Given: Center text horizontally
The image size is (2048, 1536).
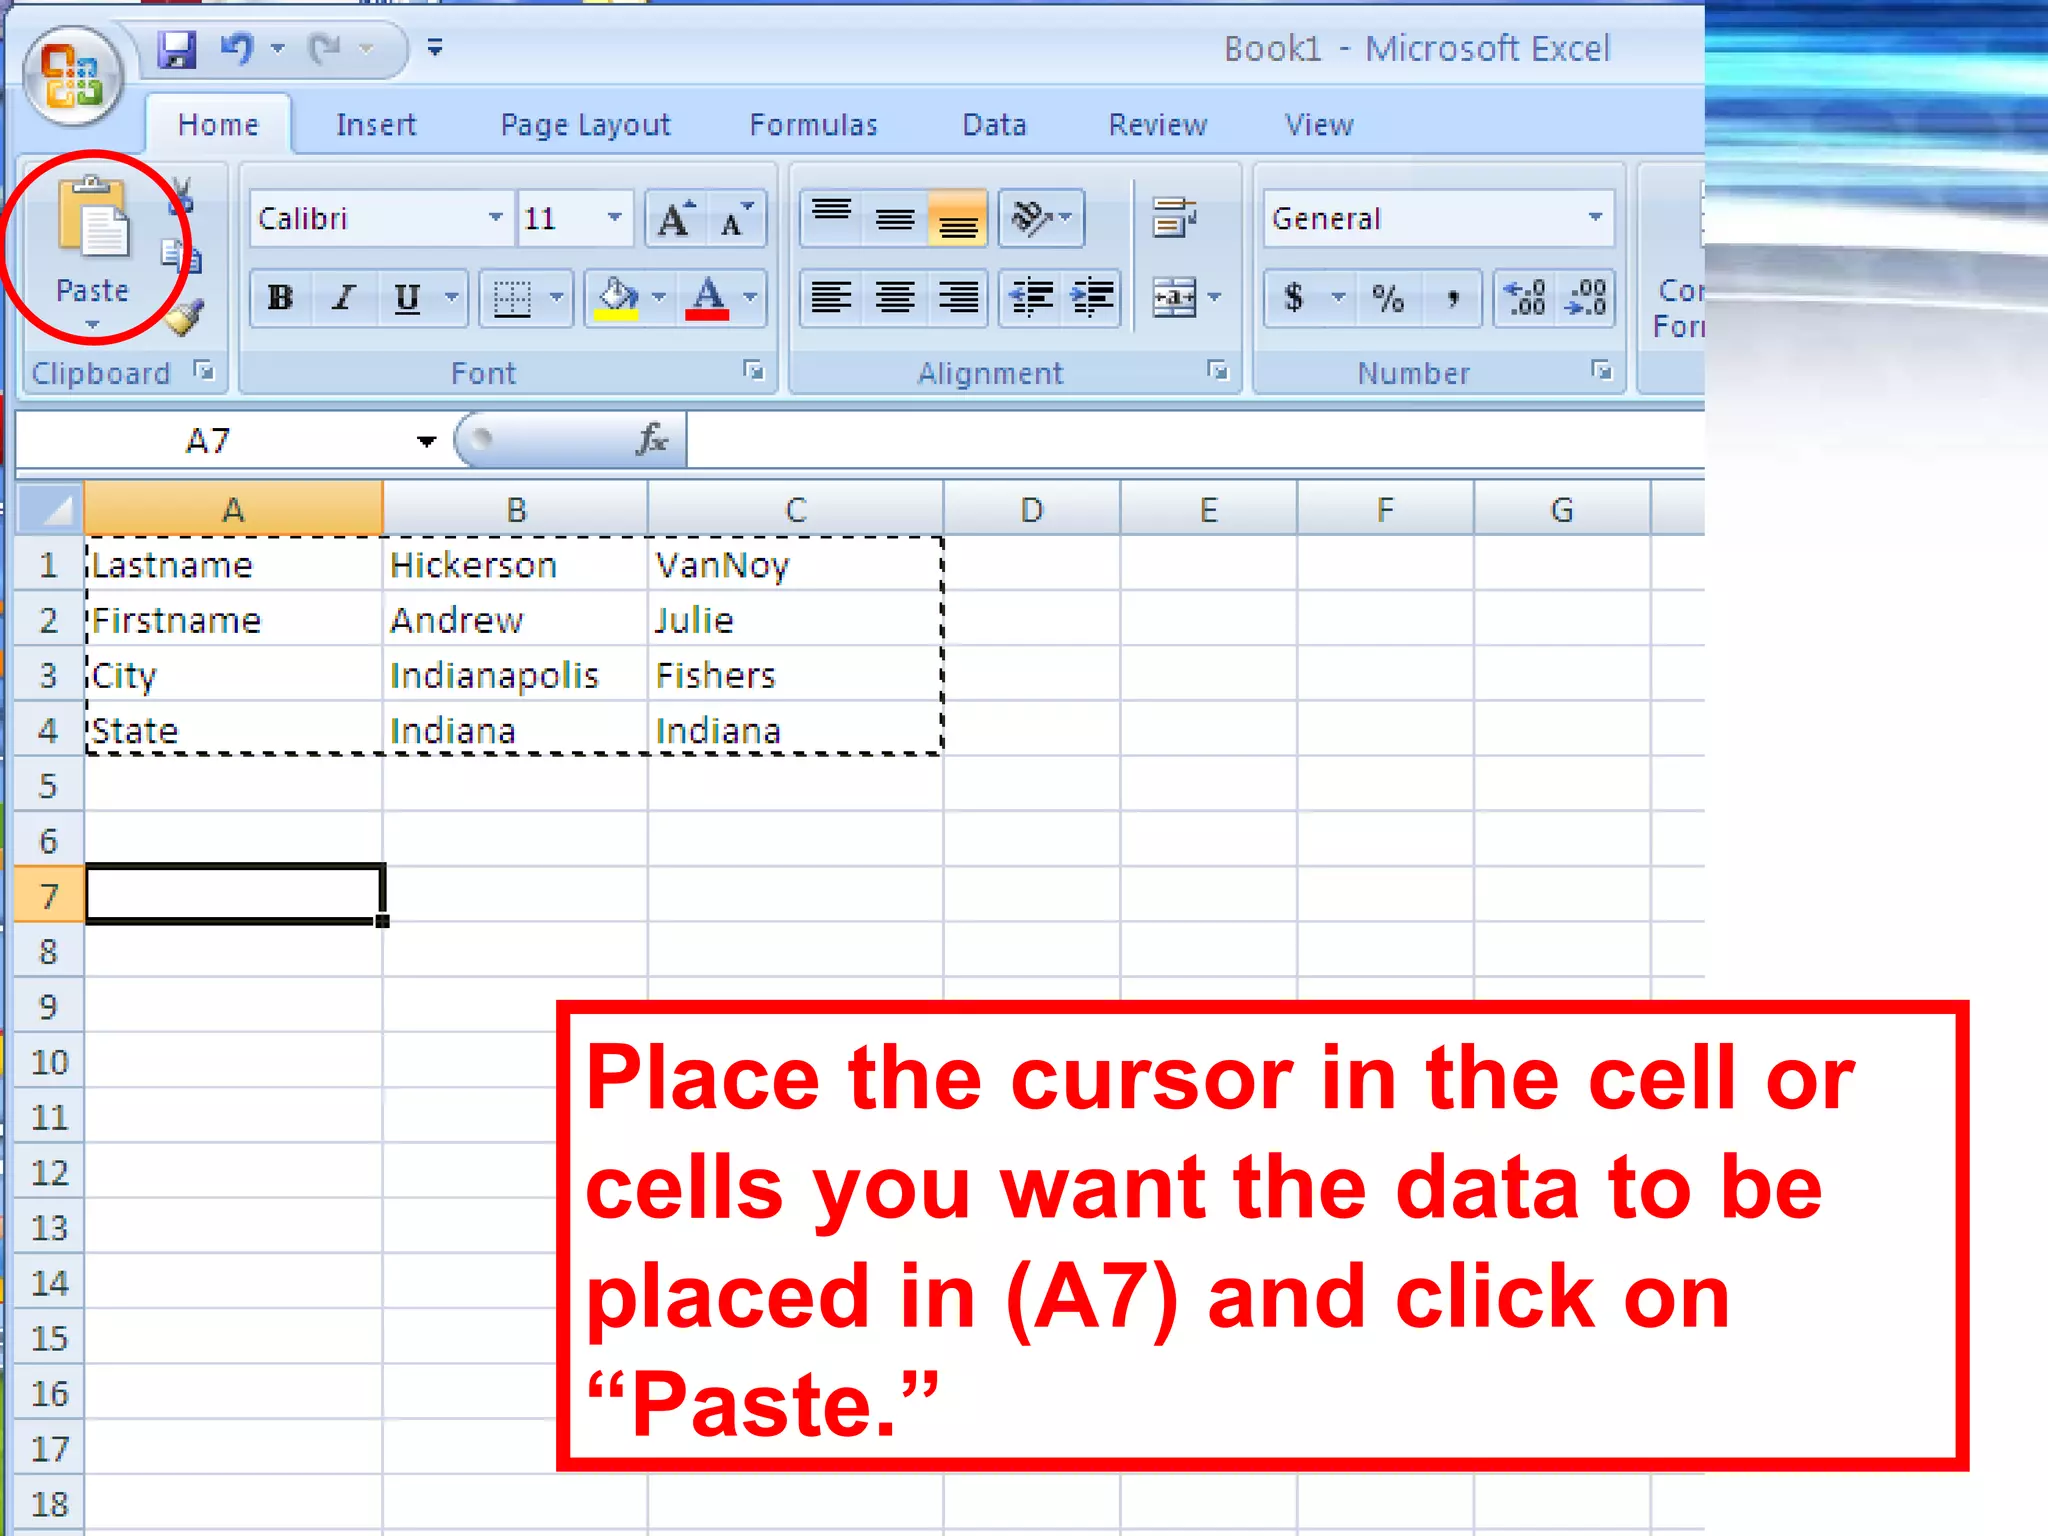Looking at the screenshot, I should 895,297.
